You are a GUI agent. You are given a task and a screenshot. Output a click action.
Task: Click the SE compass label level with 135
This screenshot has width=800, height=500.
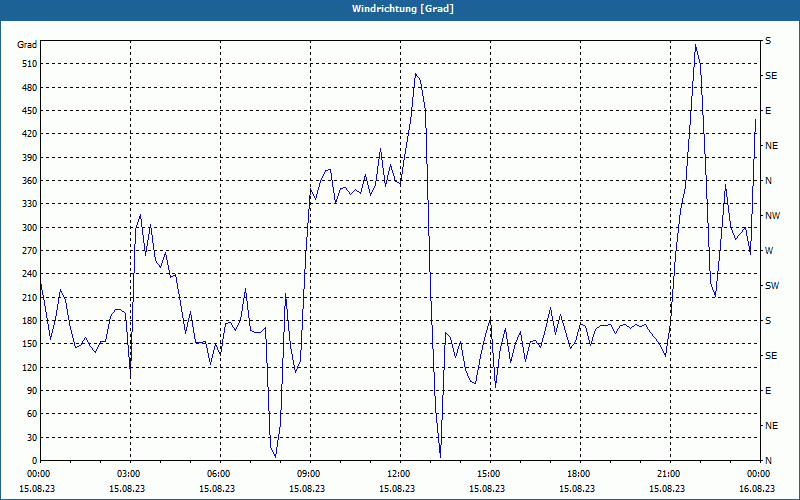[x=771, y=356]
